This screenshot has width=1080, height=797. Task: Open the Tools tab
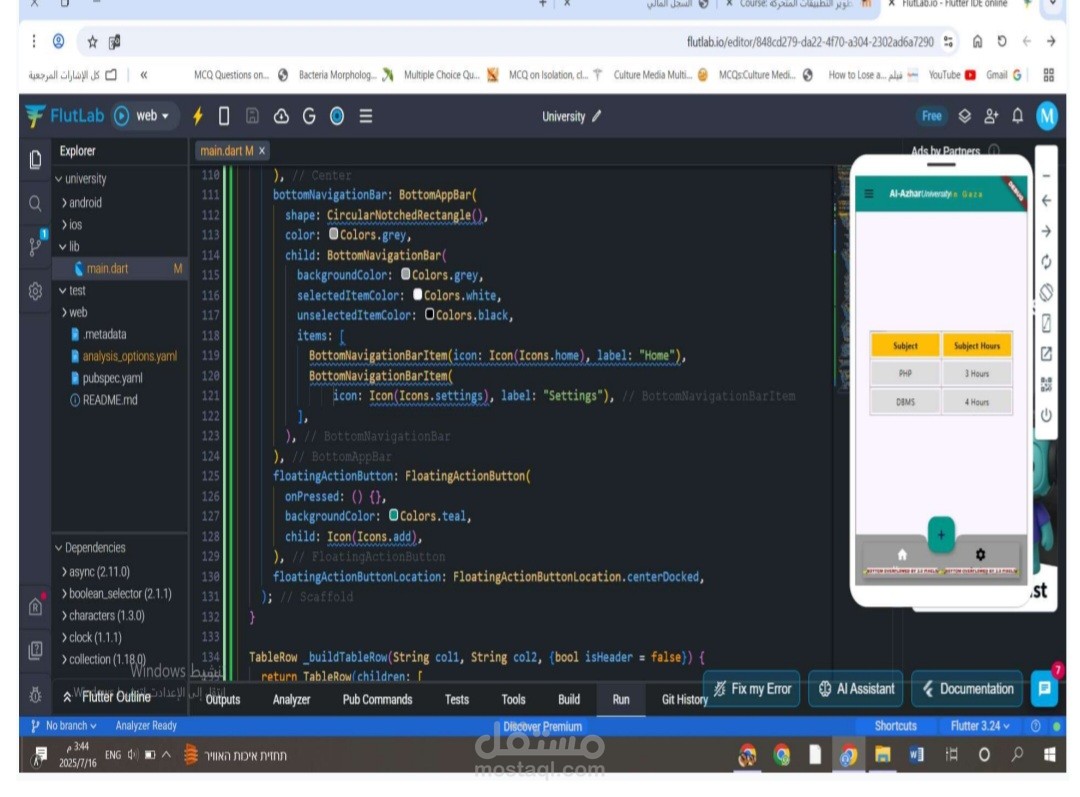(513, 699)
